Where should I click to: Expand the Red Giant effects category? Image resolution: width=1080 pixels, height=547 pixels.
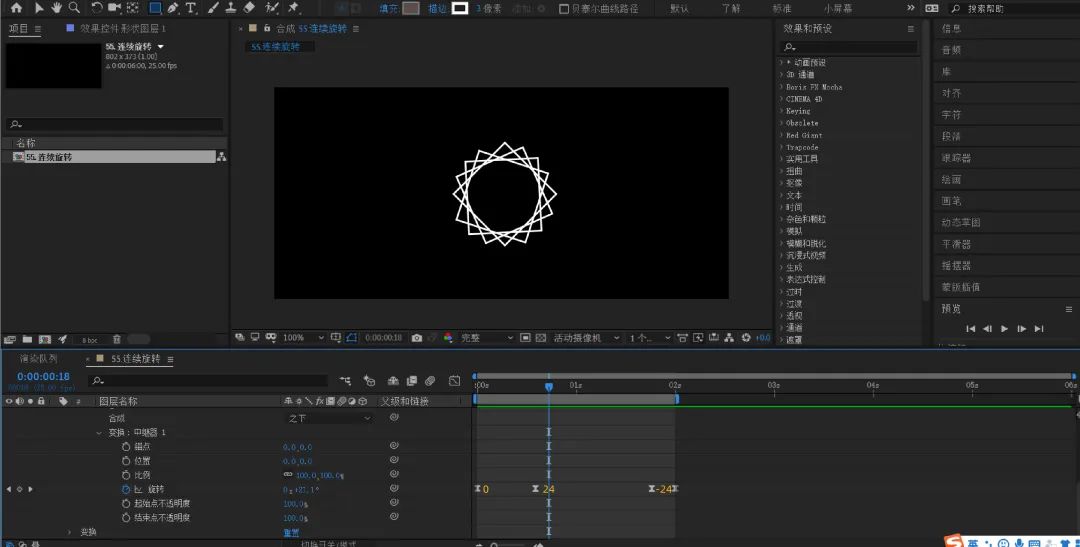782,135
